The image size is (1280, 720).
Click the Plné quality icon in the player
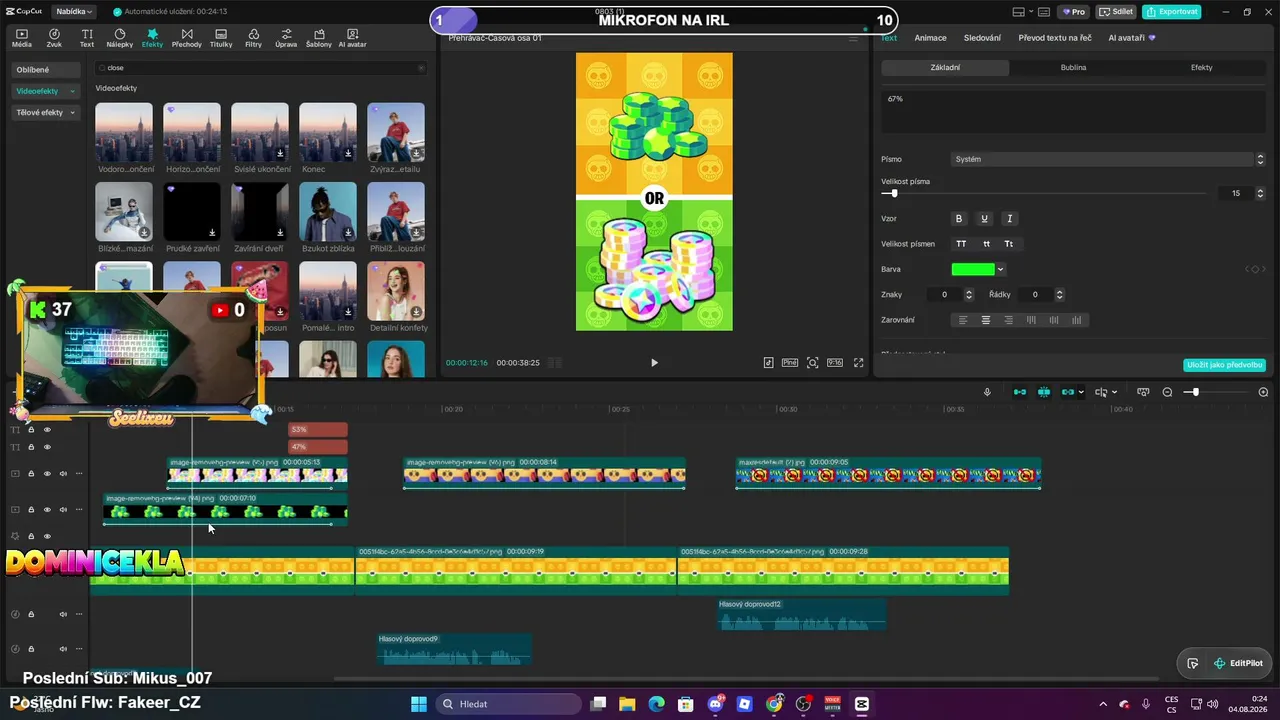coord(790,363)
